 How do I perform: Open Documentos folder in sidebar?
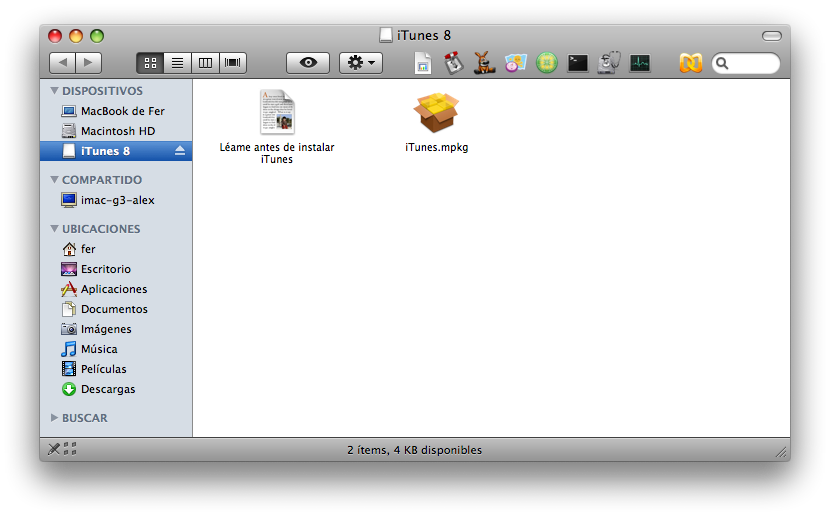tap(116, 309)
